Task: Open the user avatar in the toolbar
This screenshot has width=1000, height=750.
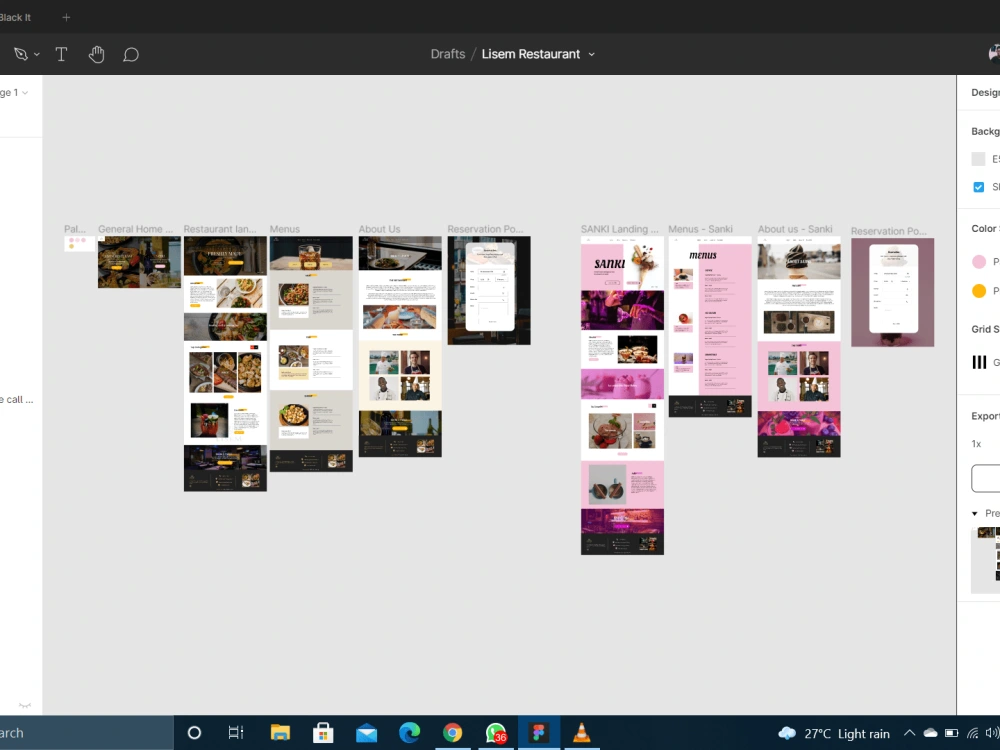Action: [994, 54]
